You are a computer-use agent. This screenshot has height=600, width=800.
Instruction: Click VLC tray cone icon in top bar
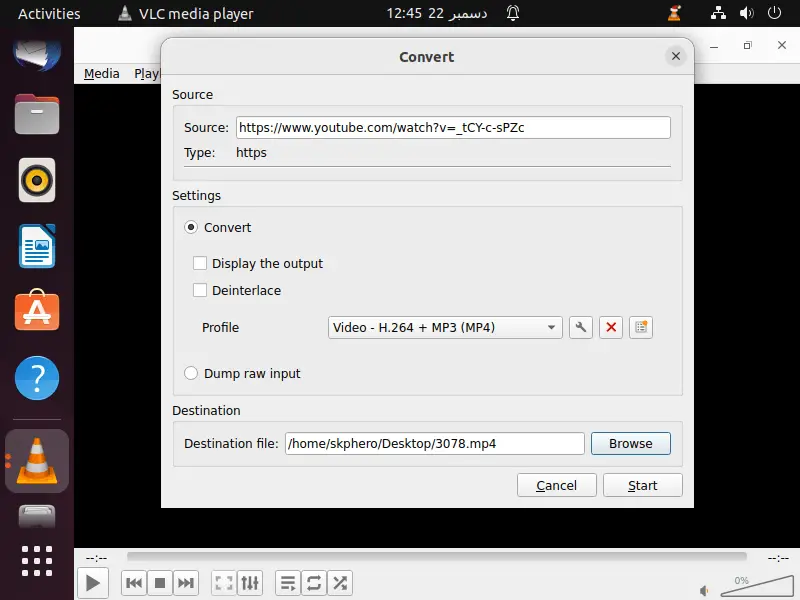click(674, 13)
